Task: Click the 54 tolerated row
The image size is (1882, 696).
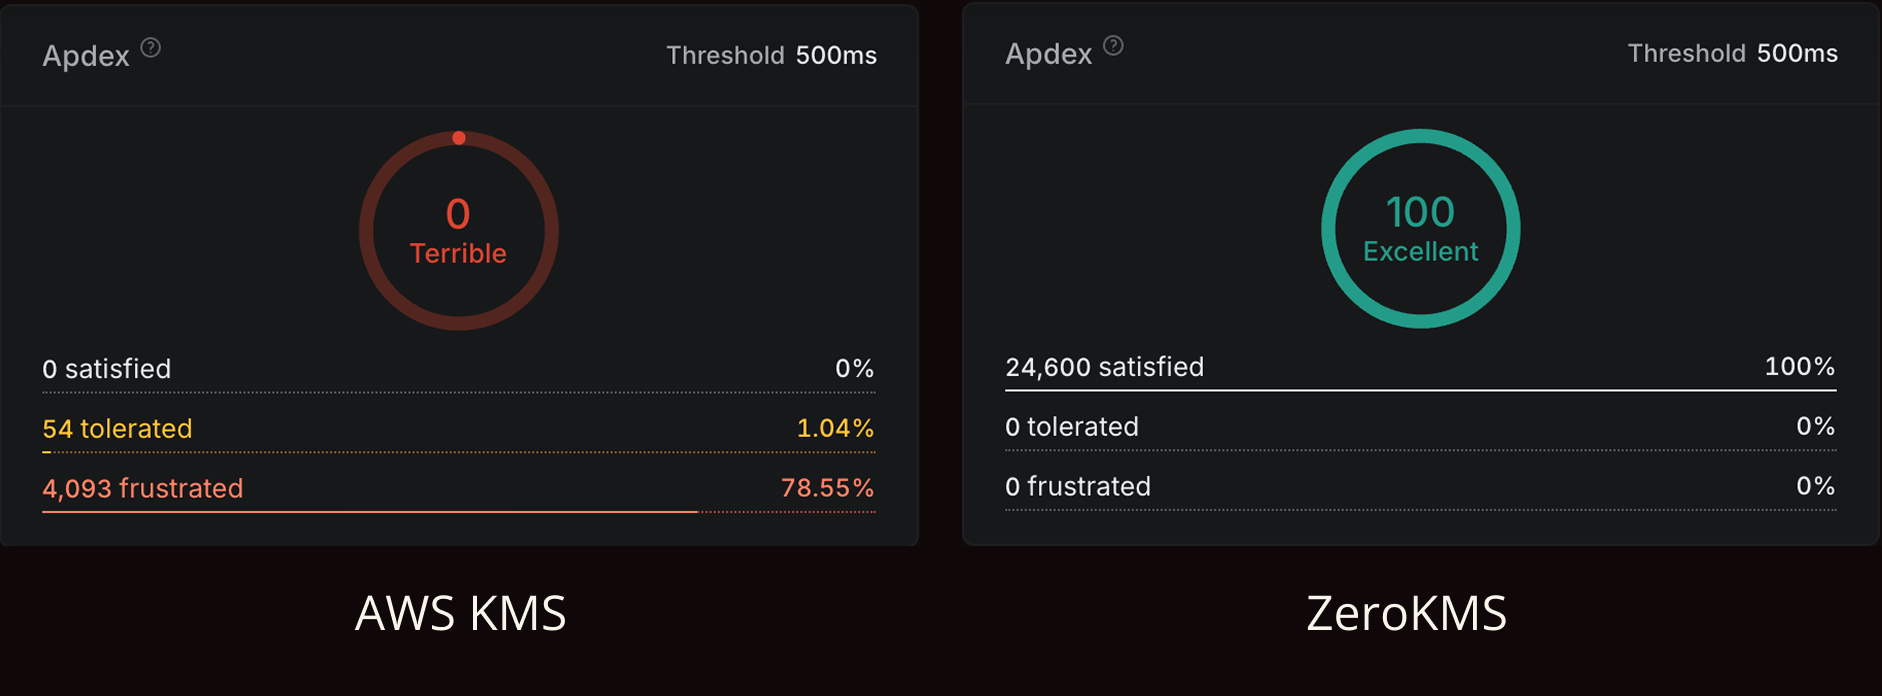Action: tap(459, 430)
